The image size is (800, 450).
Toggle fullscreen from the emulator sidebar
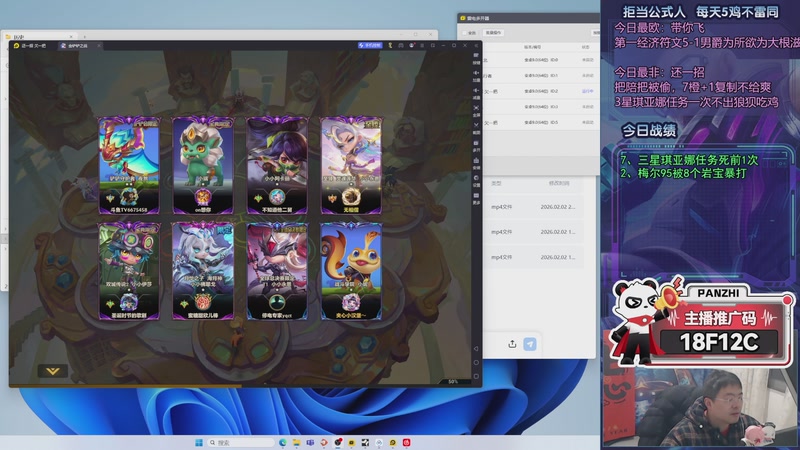coord(476,110)
